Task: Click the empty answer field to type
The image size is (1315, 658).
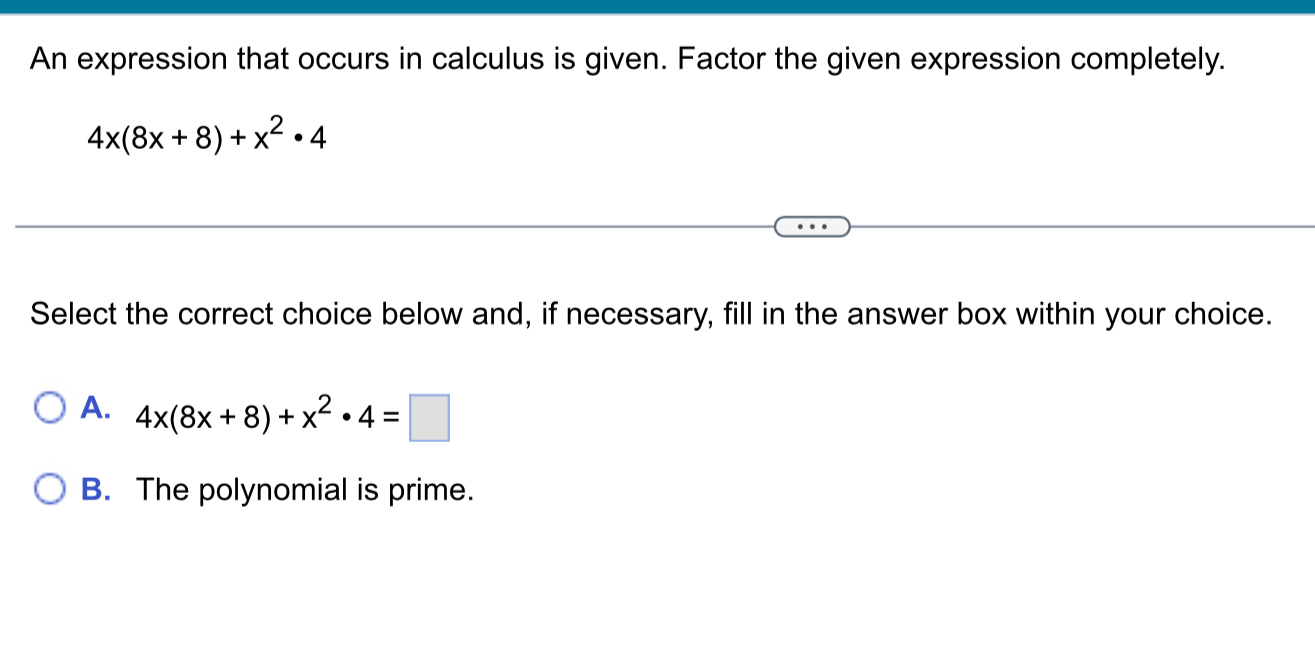Action: coord(430,418)
